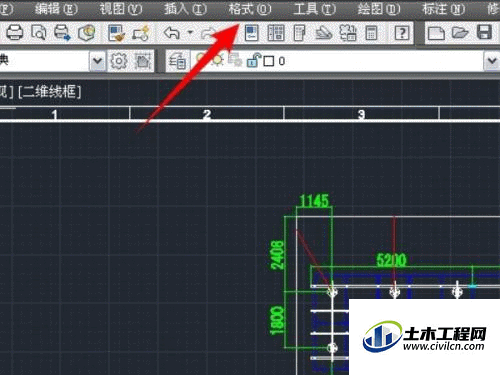Click the Plot (print) icon
This screenshot has width=500, height=375.
pos(14,33)
